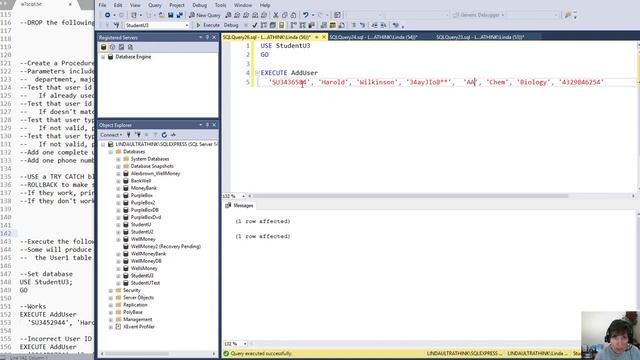The height and width of the screenshot is (360, 640).
Task: Open the File menu
Action: 102,5
